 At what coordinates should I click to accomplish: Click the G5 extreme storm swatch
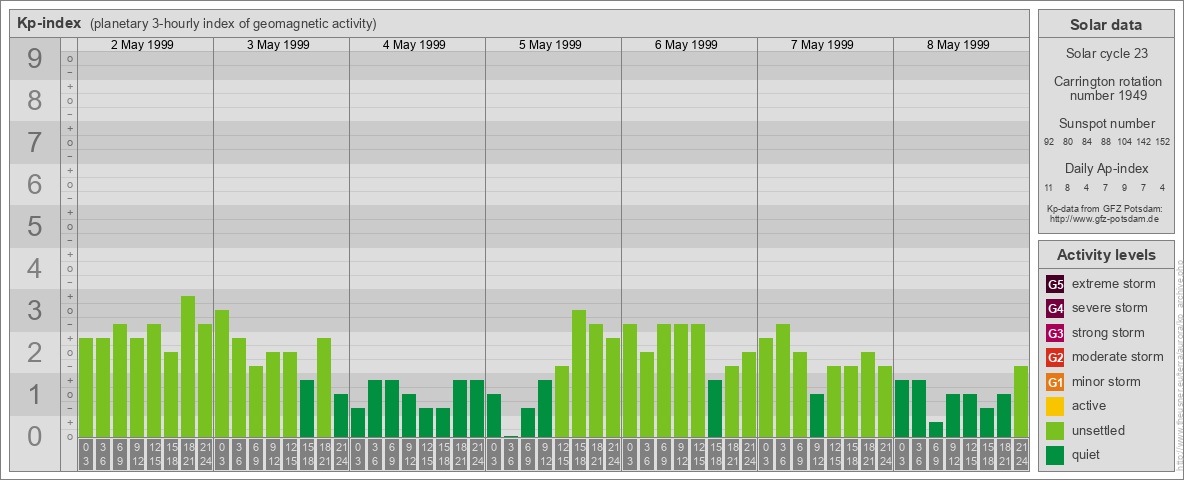(x=1056, y=285)
